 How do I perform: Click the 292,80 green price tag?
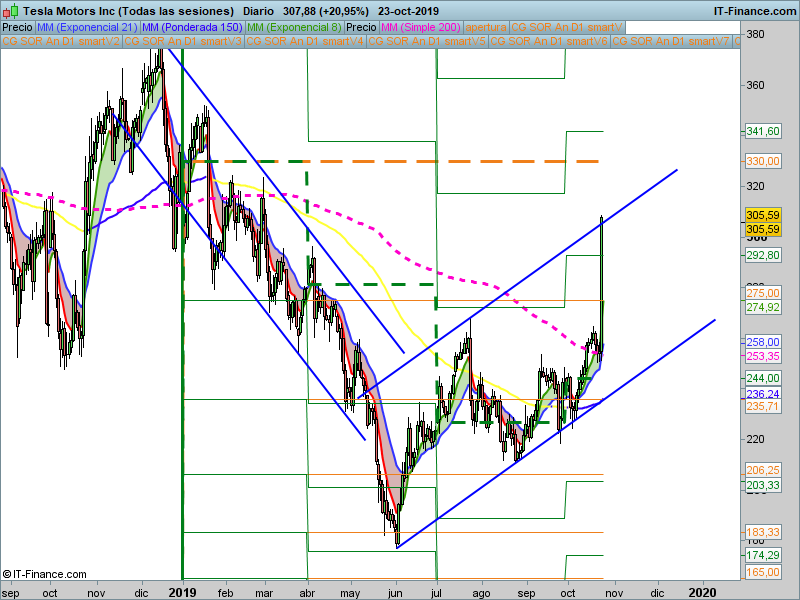(x=763, y=255)
